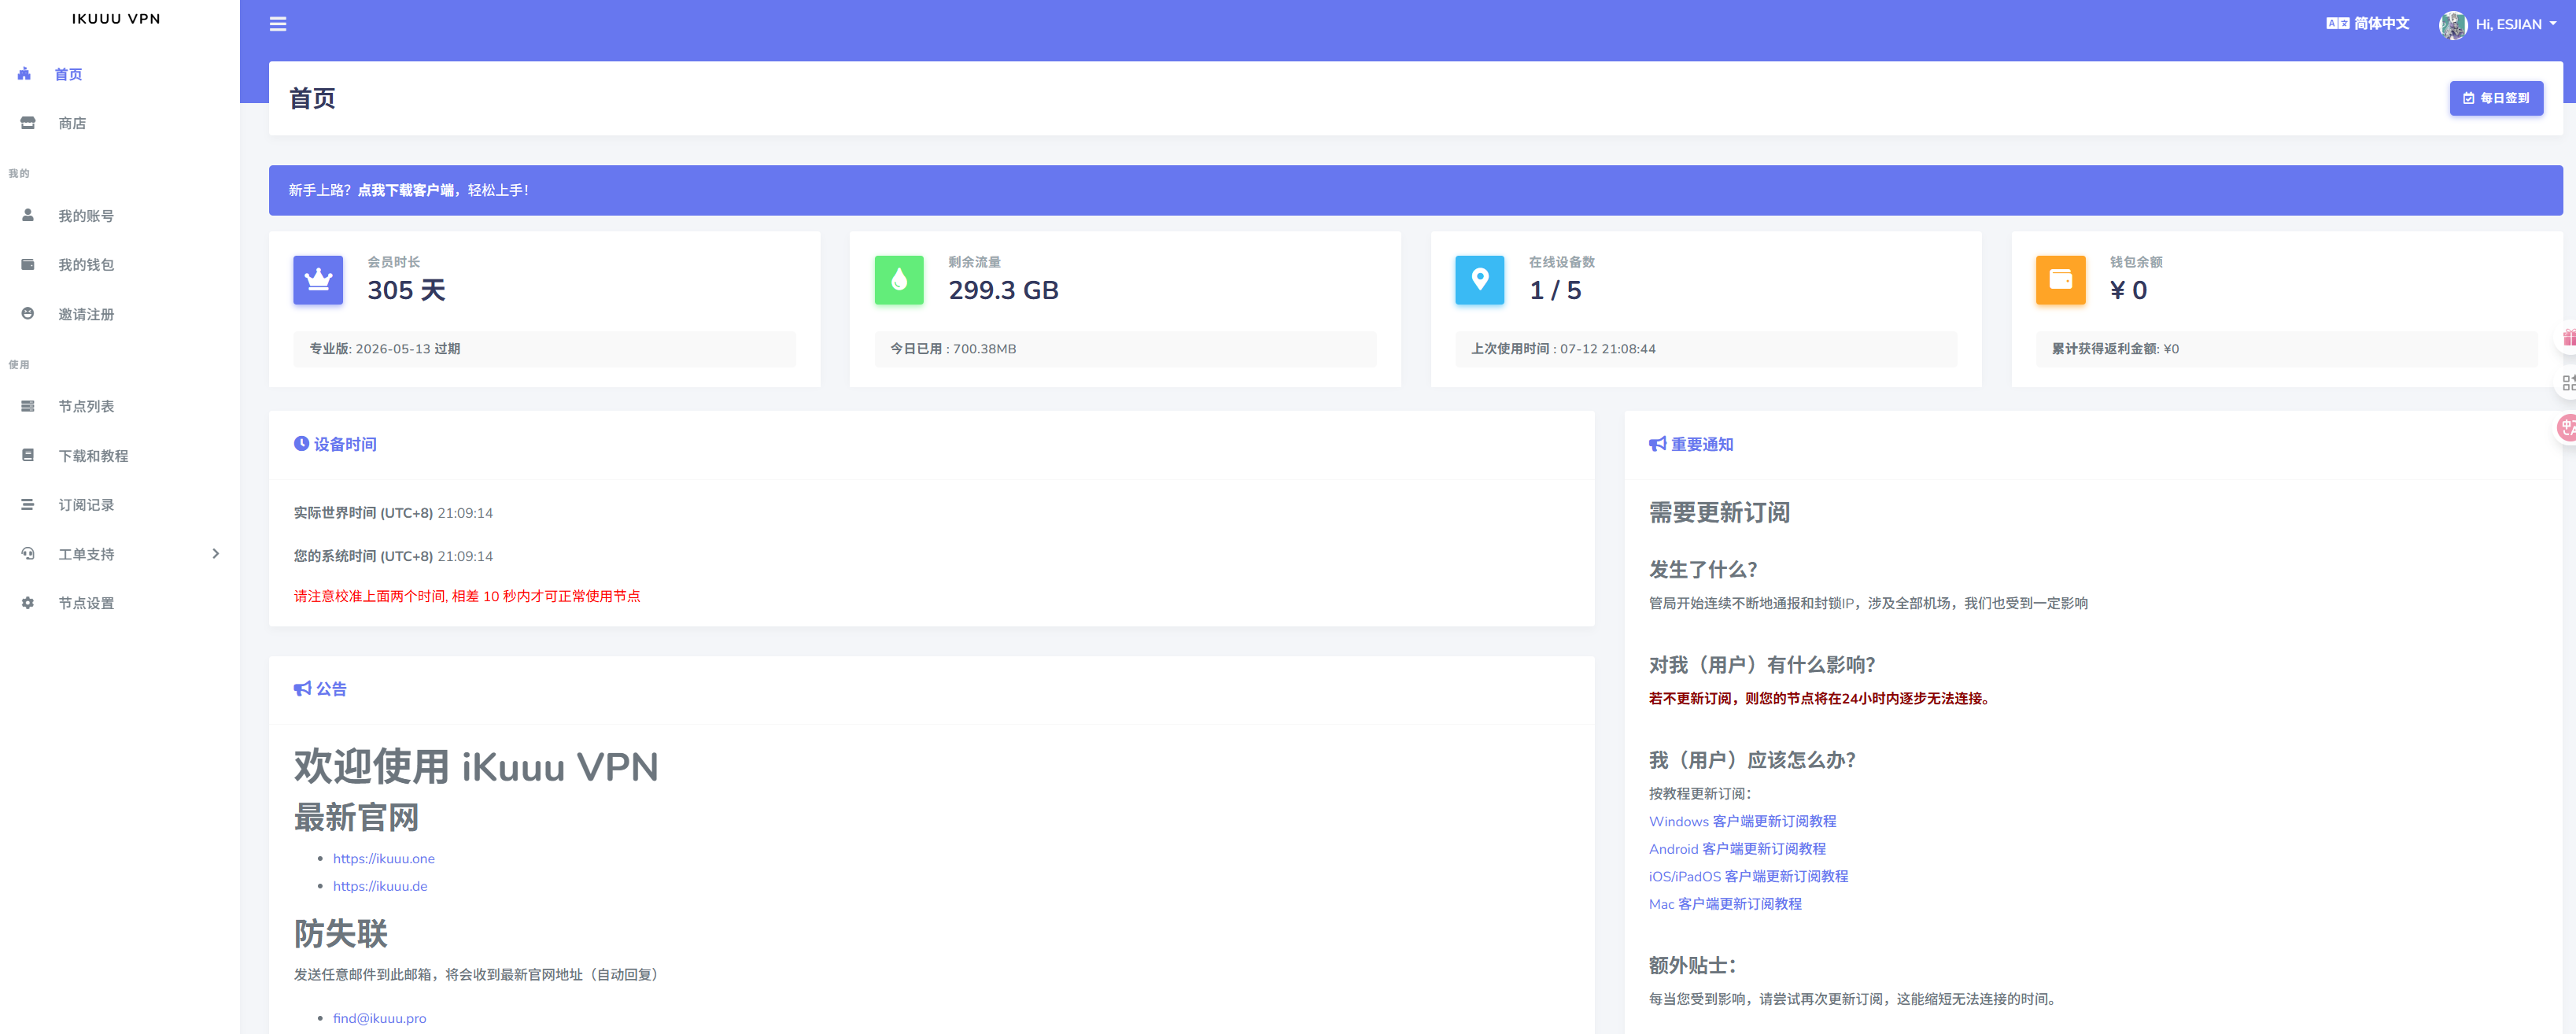Toggle the sidebar with the hamburger icon
The image size is (2576, 1034).
pyautogui.click(x=278, y=24)
